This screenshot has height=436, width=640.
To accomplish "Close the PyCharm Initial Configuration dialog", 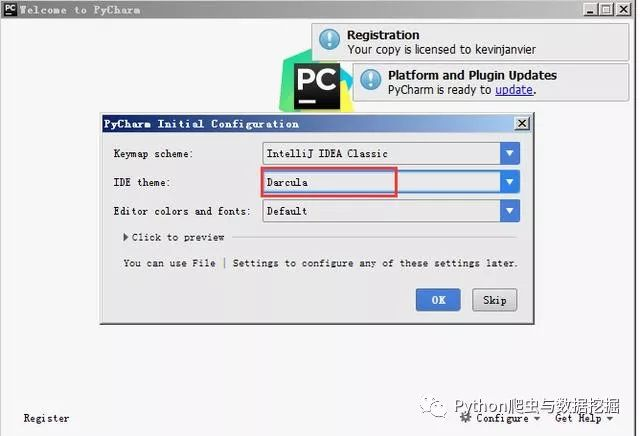I will coord(522,123).
